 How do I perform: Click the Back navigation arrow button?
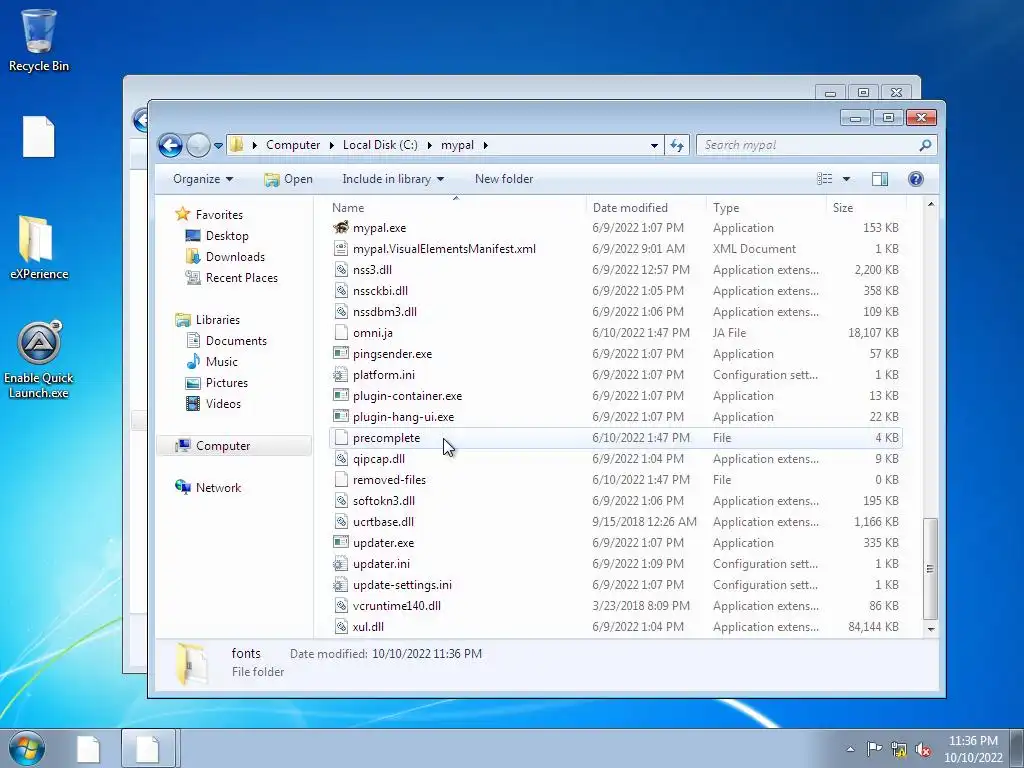[x=170, y=145]
